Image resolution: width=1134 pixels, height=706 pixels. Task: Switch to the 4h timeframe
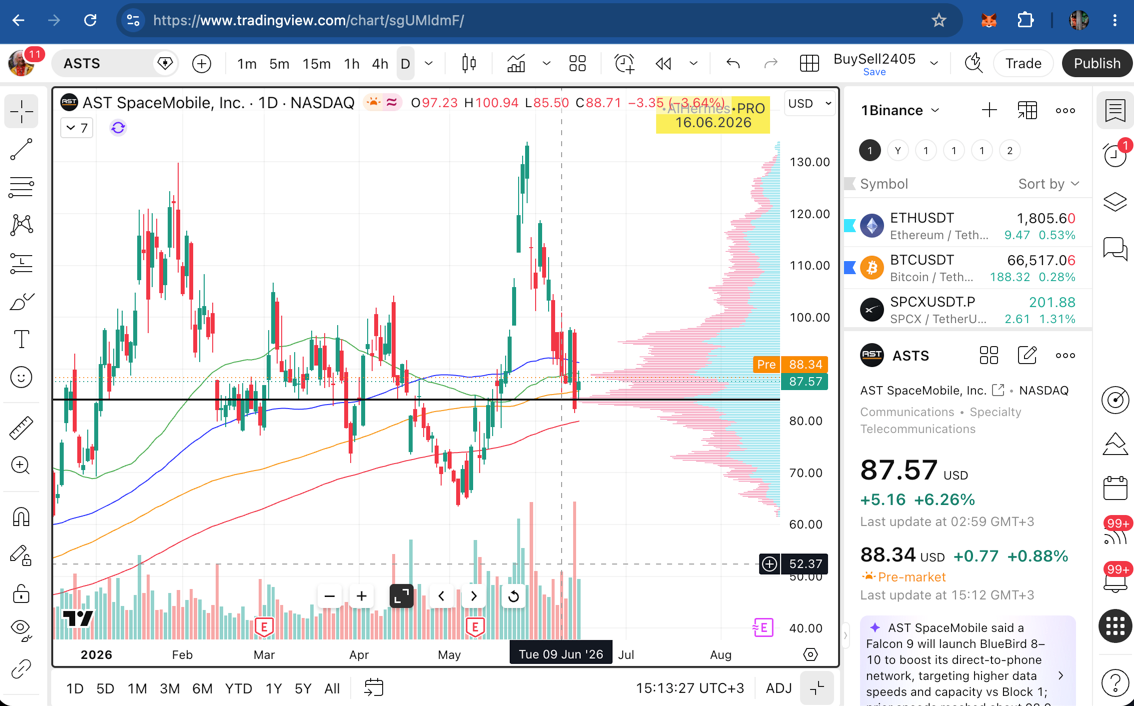point(380,64)
